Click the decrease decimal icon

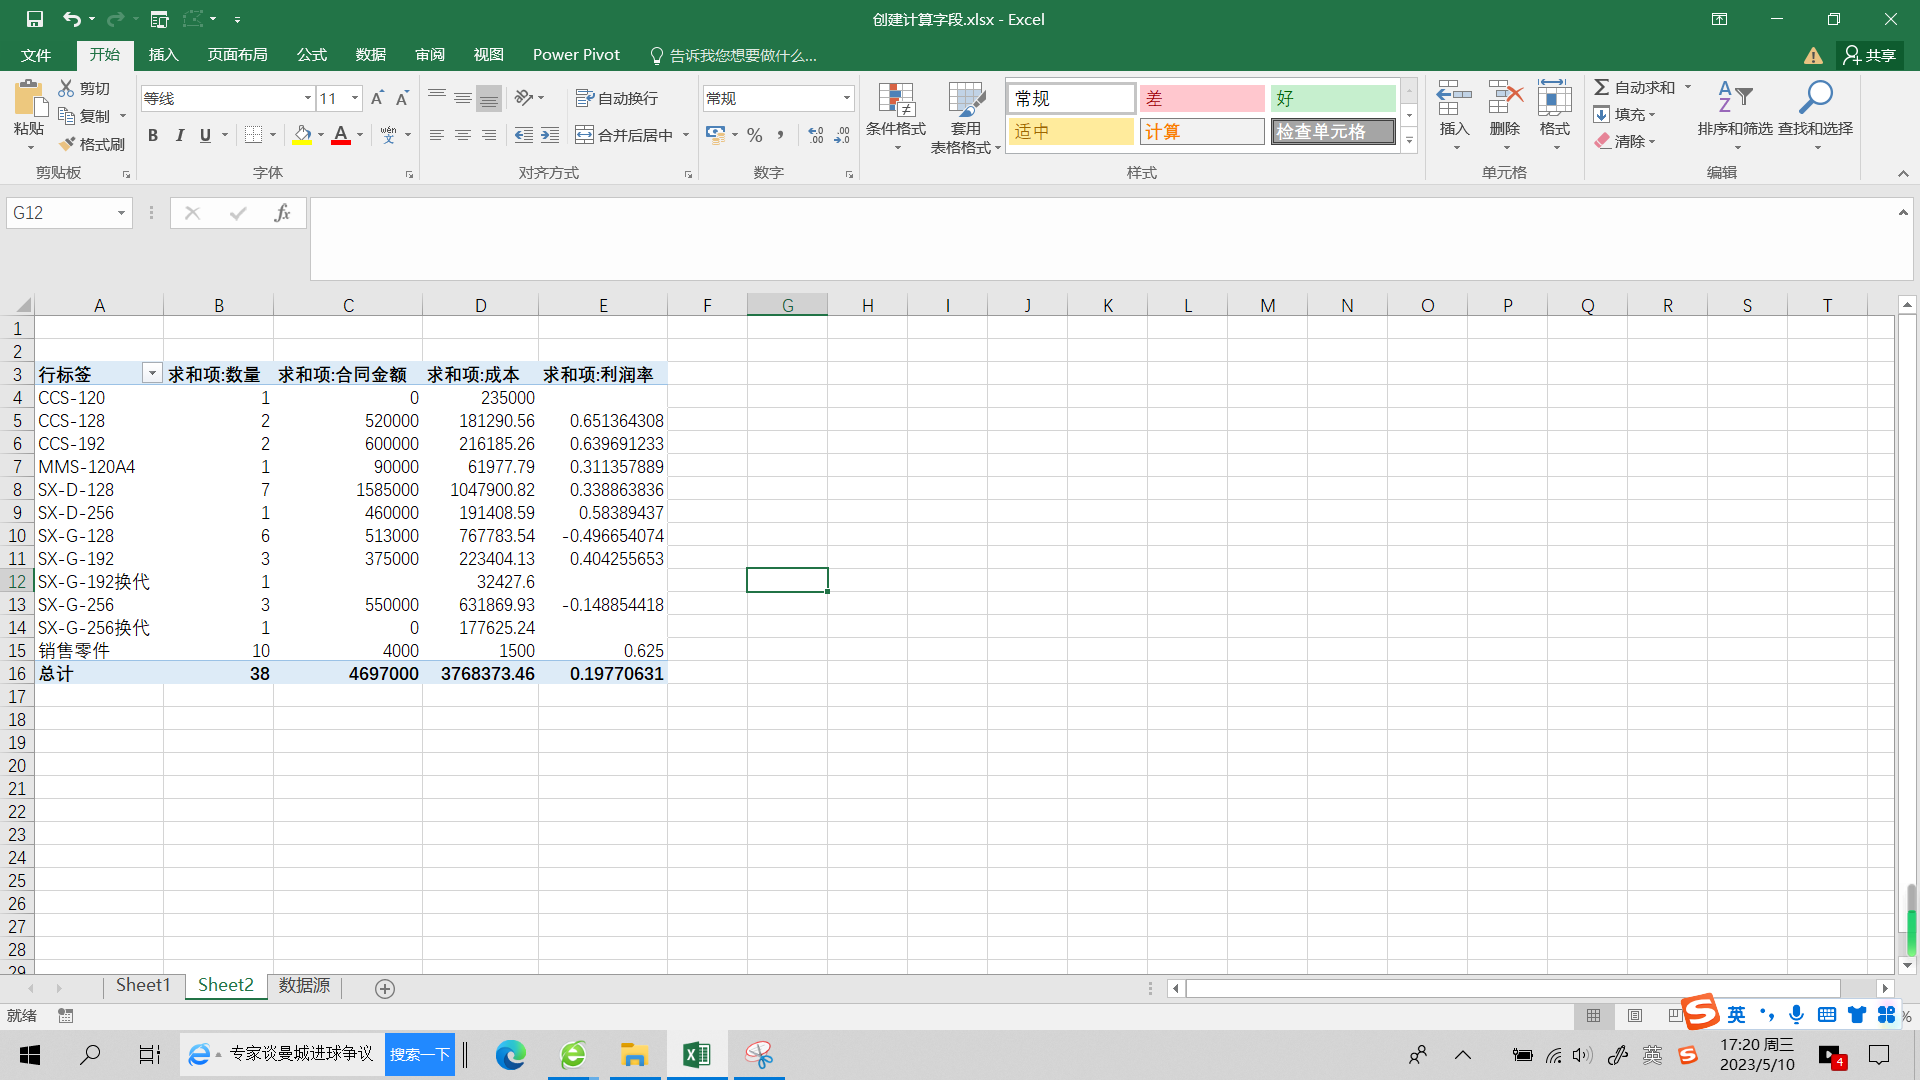842,135
